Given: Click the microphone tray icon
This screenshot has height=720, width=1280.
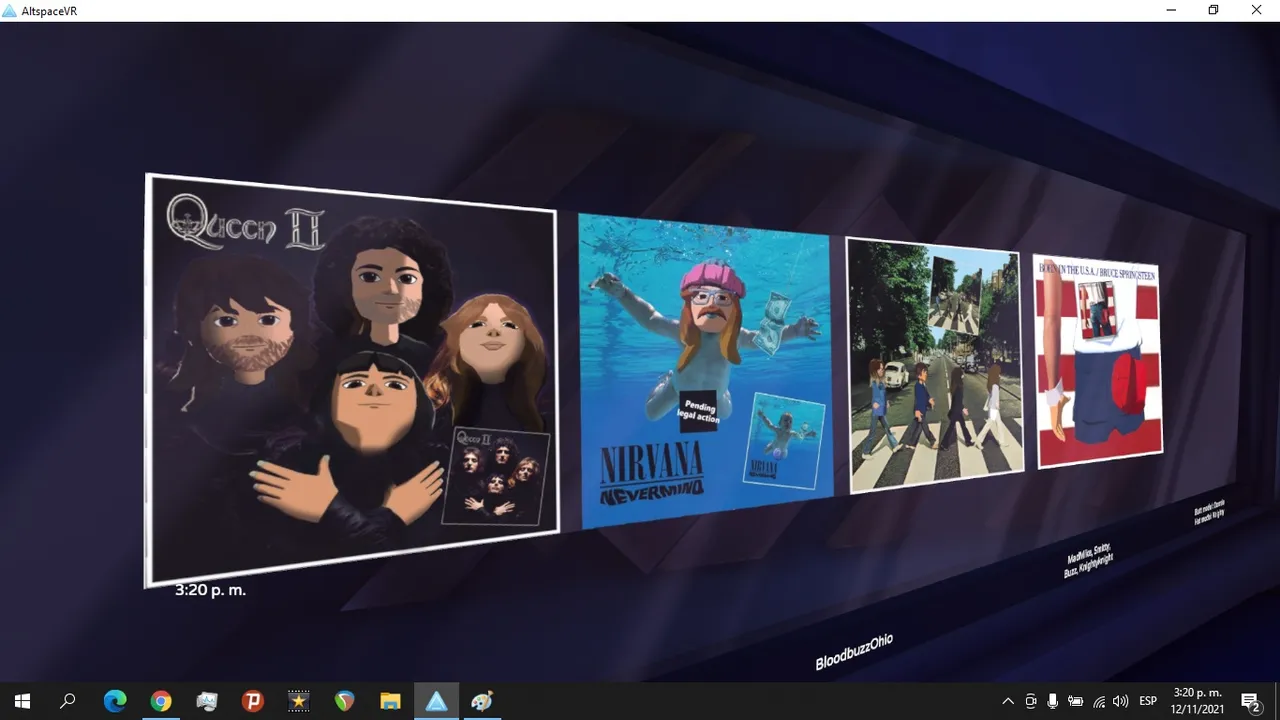Looking at the screenshot, I should pos(1053,701).
